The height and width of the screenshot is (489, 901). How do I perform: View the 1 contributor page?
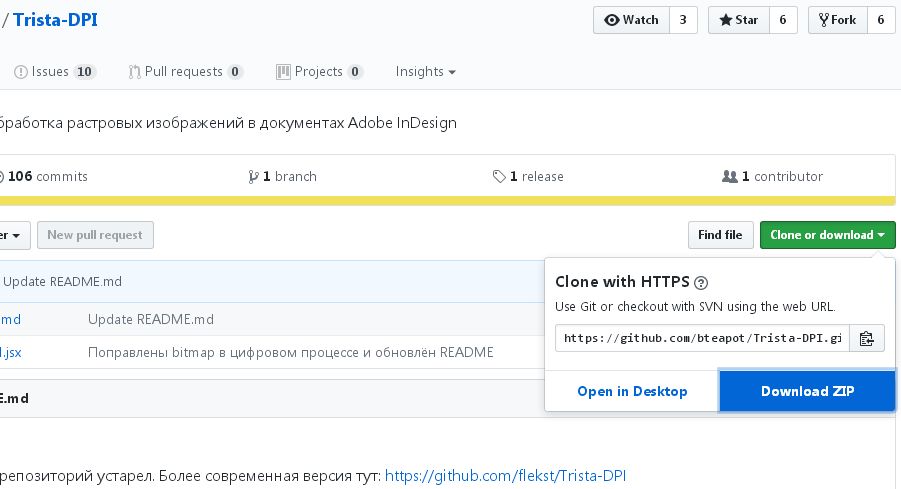pyautogui.click(x=772, y=176)
